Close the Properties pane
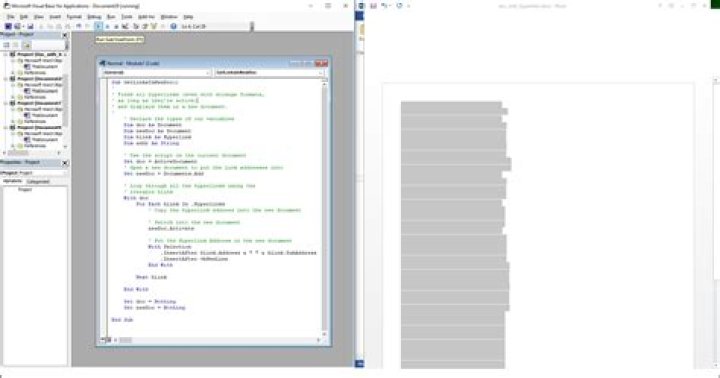Viewport: 720px width, 378px height. point(65,163)
